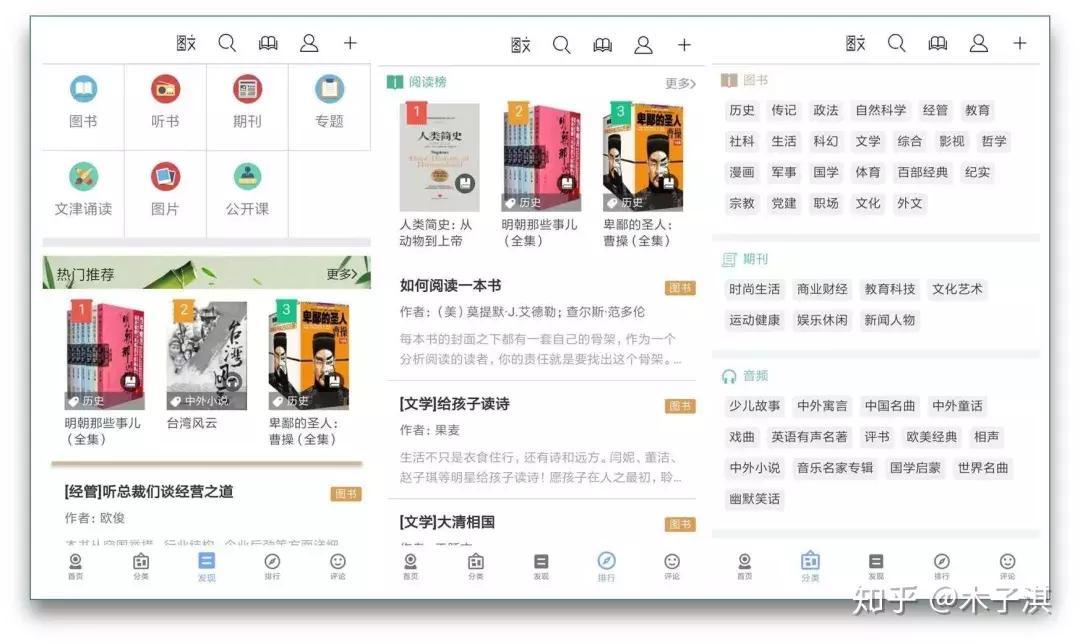The height and width of the screenshot is (644, 1080).
Task: Open the user profile icon at top
Action: coord(309,43)
